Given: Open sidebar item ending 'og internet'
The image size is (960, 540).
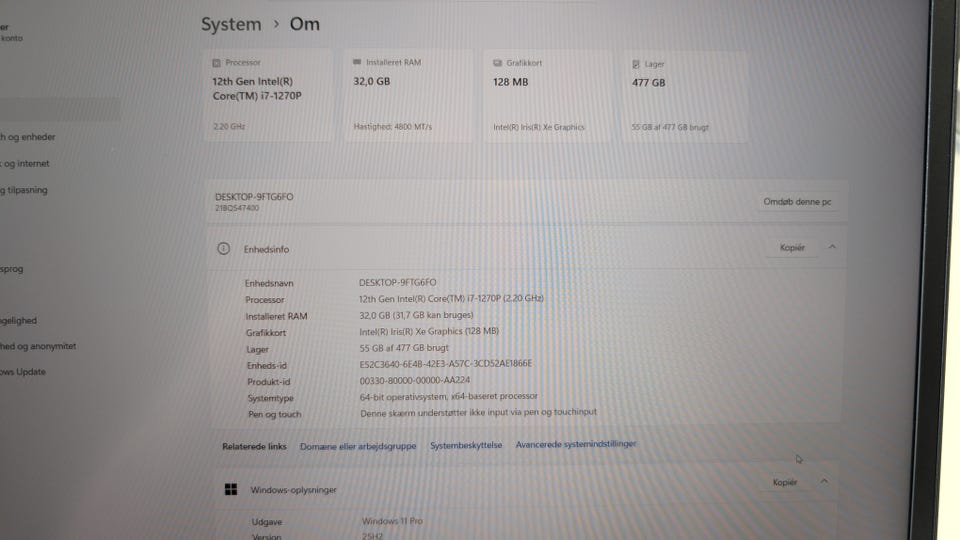Looking at the screenshot, I should coord(24,163).
